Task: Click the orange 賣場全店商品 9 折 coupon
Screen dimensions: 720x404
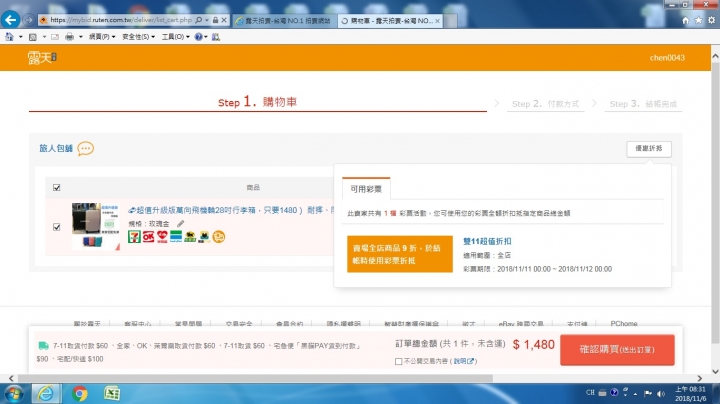Action: click(399, 254)
